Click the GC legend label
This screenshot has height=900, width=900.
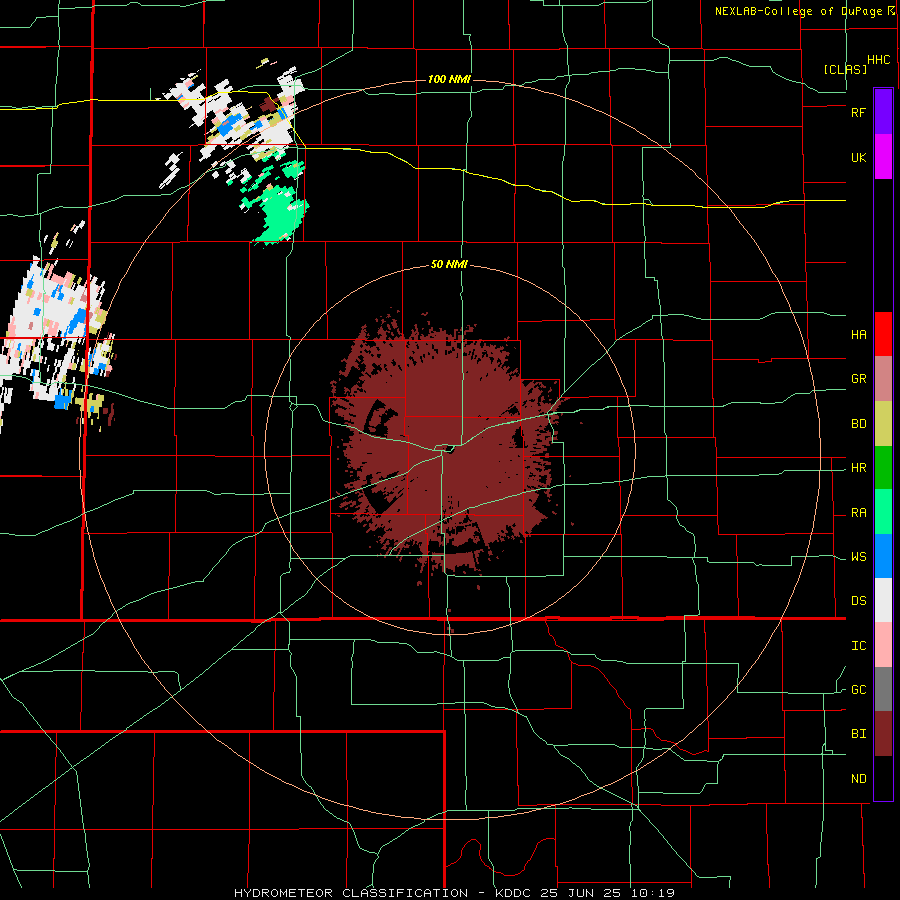[x=858, y=690]
